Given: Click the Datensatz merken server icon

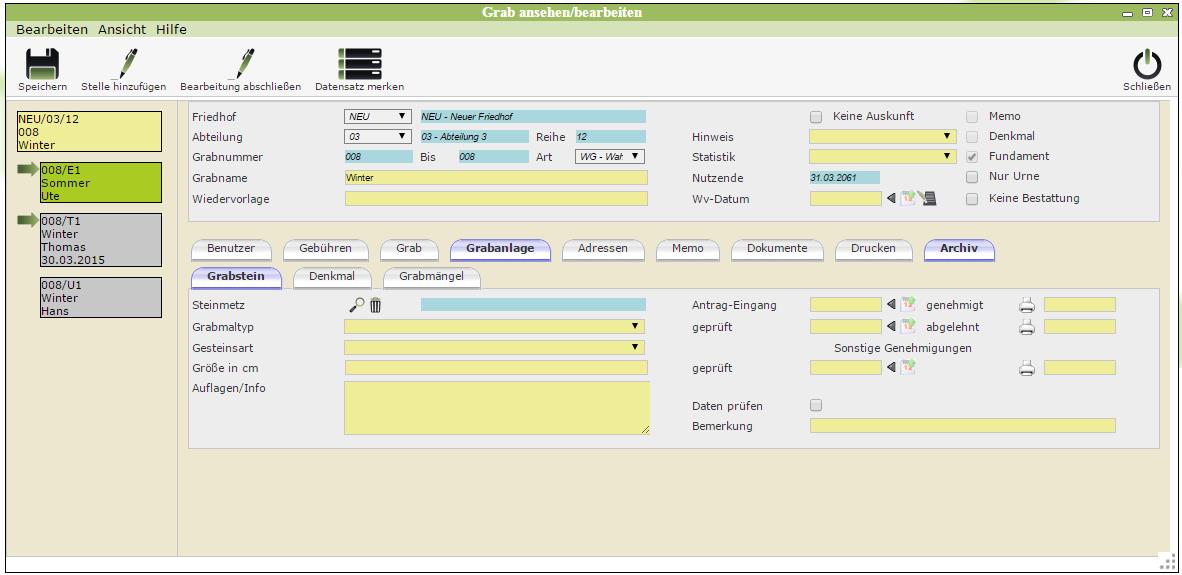Looking at the screenshot, I should [x=359, y=64].
